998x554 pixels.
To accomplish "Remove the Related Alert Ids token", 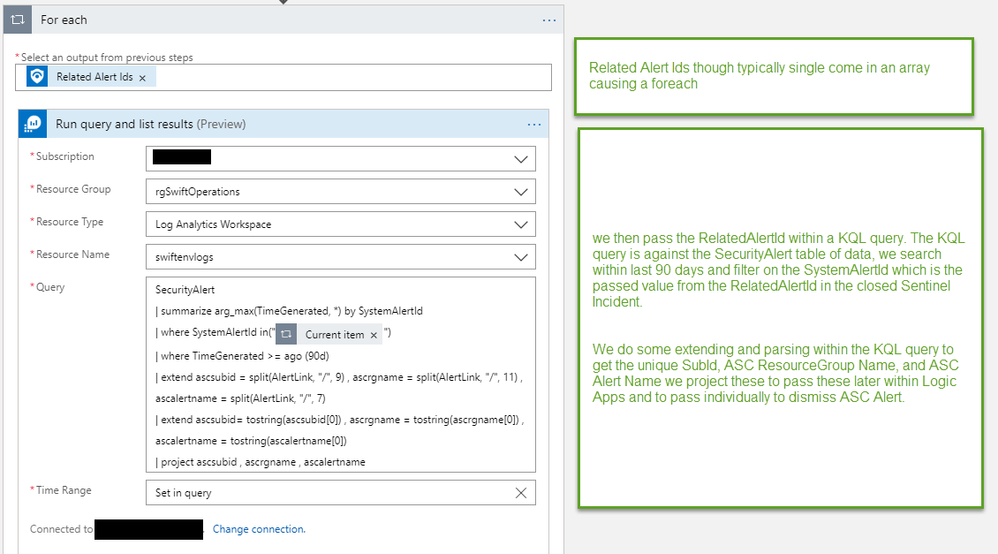I will 143,78.
